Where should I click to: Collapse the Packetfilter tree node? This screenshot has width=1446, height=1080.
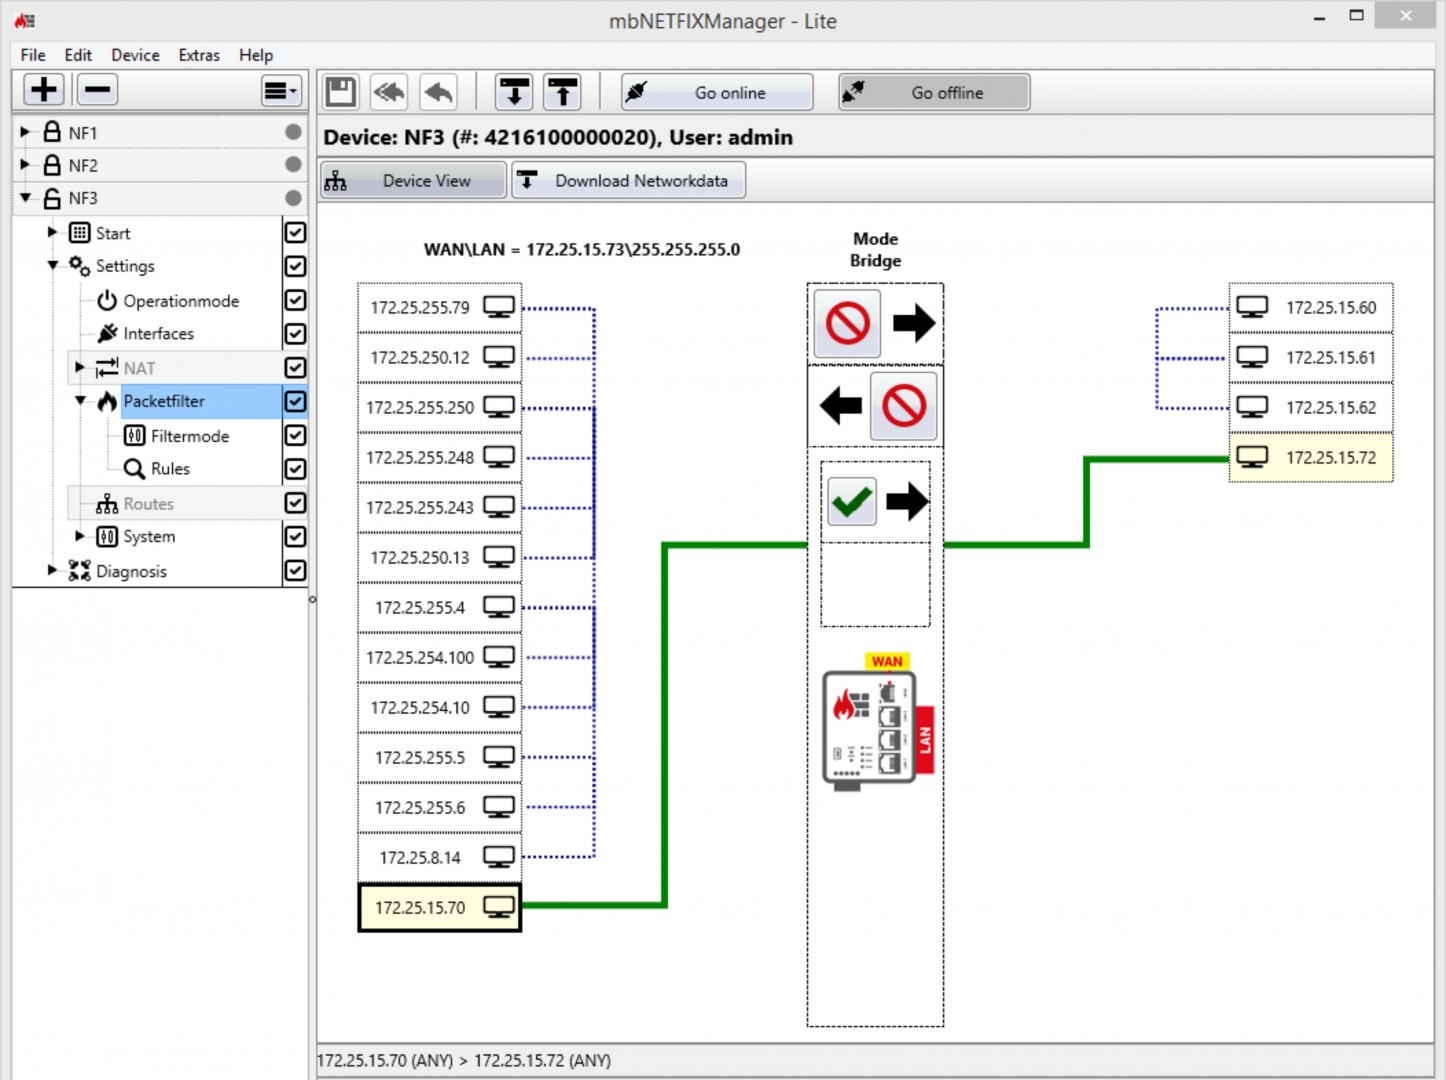coord(81,400)
